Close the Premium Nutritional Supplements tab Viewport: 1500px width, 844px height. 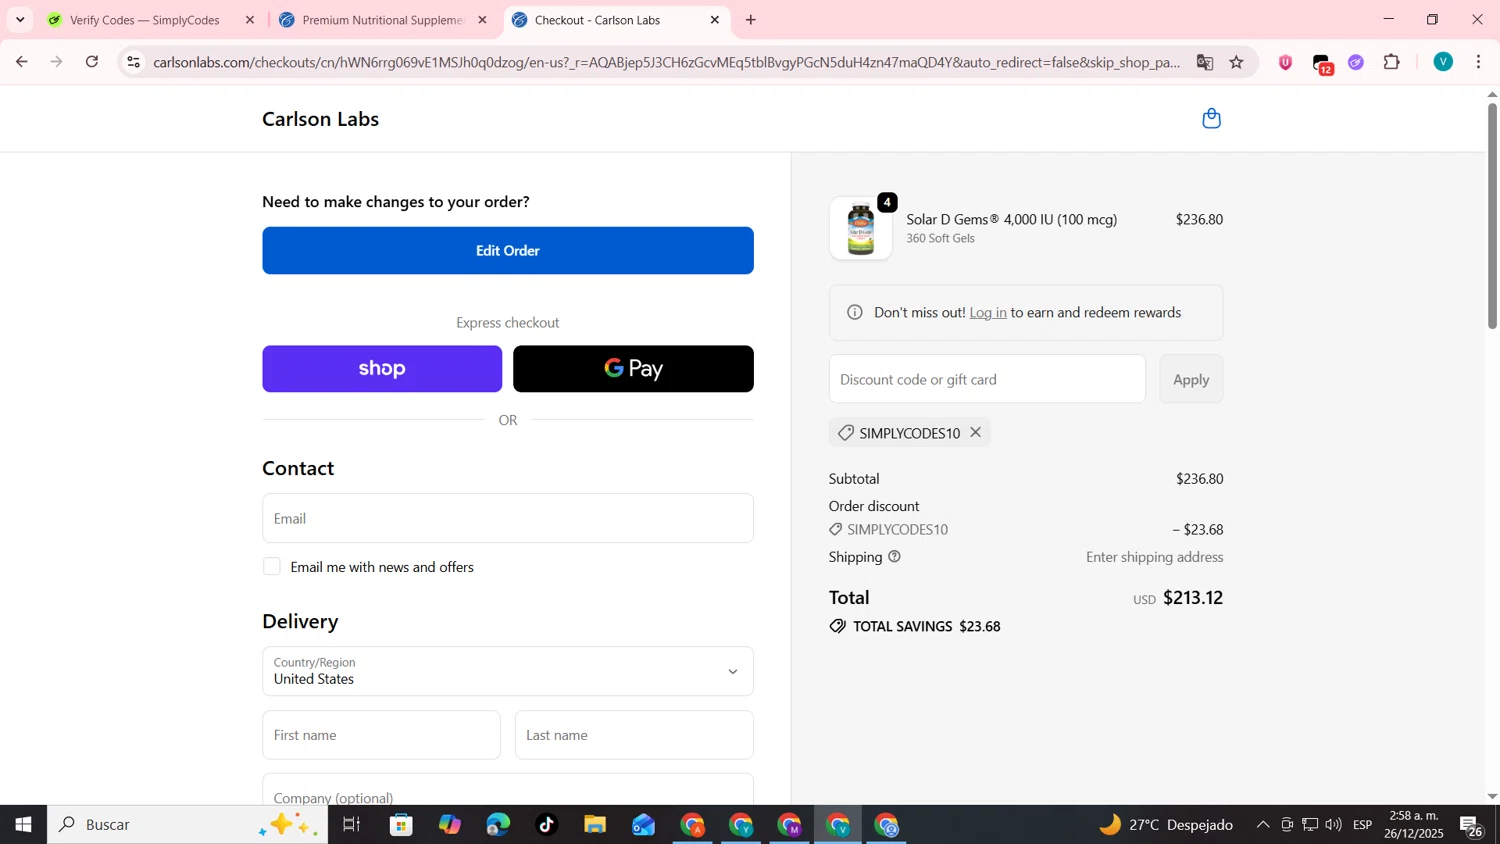[x=482, y=20]
